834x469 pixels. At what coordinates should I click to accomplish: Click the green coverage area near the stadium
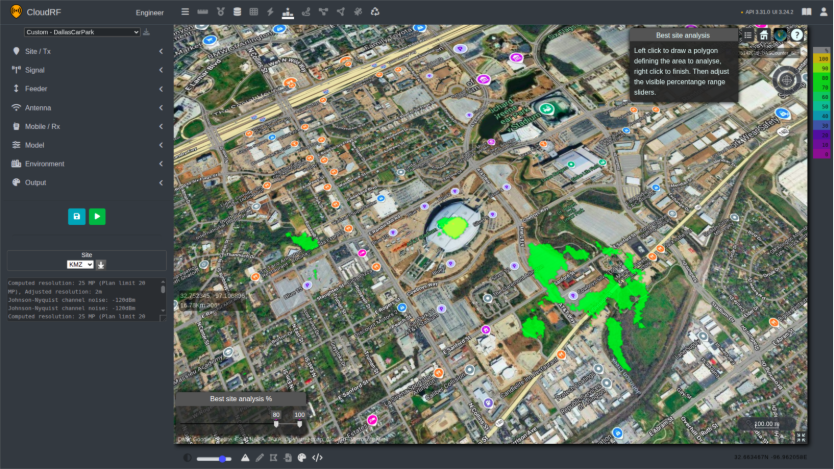click(x=454, y=227)
